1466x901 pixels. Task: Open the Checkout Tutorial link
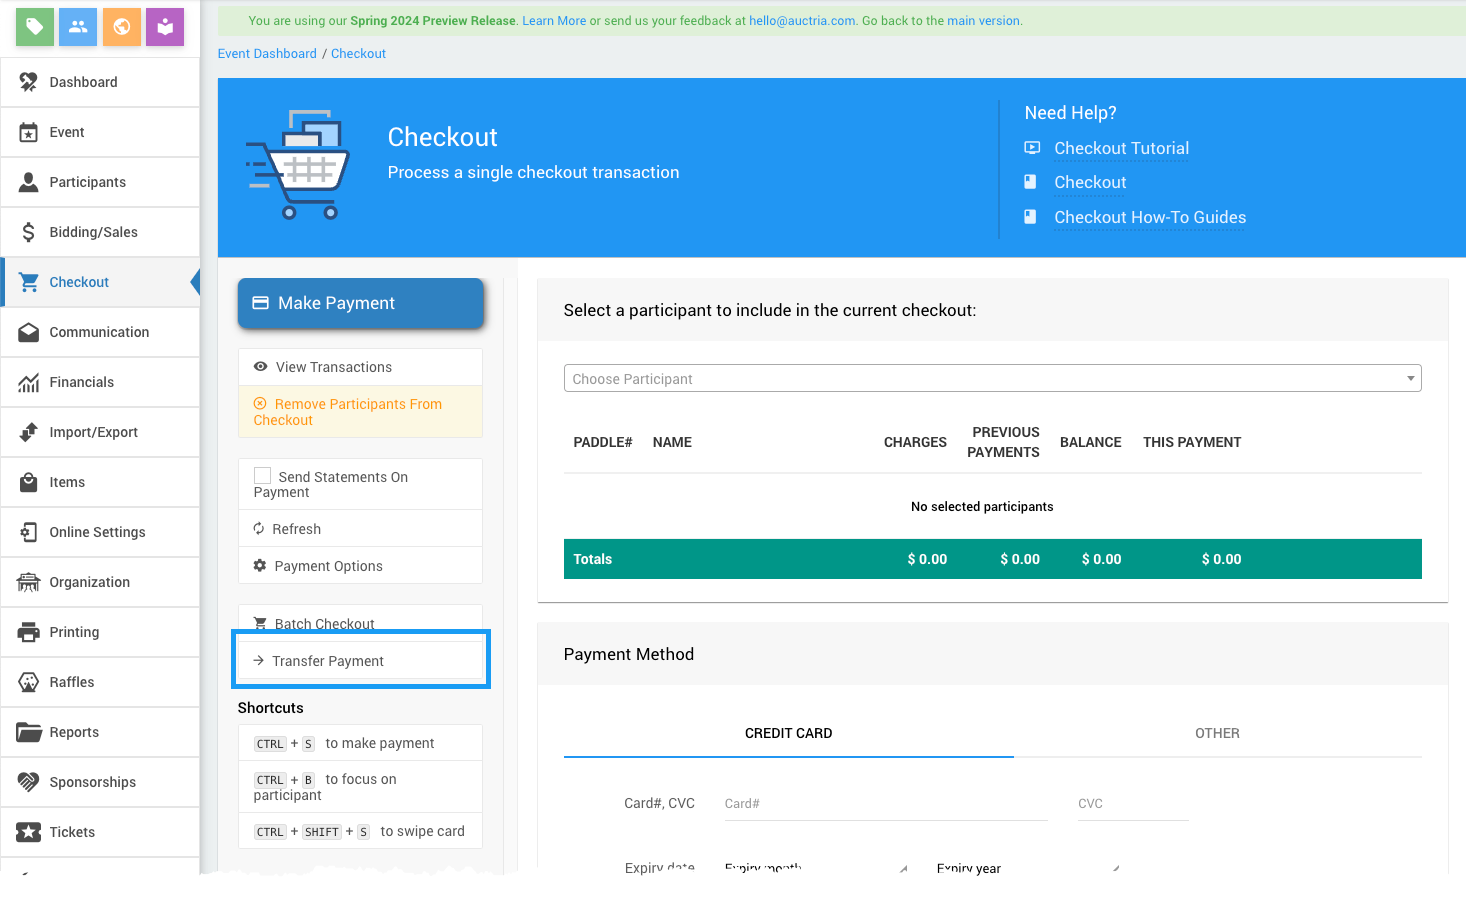click(x=1121, y=148)
